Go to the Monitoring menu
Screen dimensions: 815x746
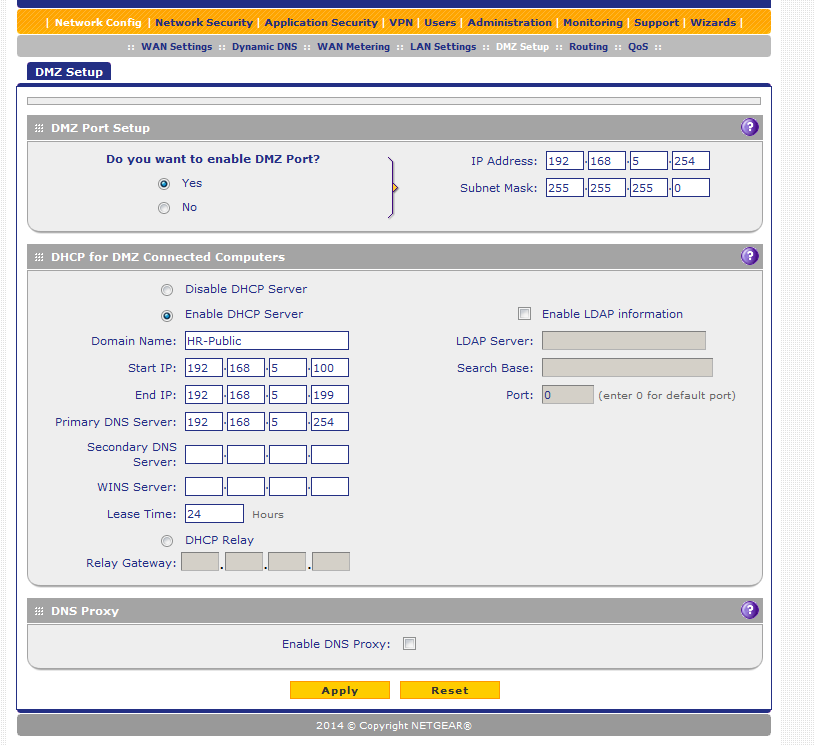pos(592,22)
